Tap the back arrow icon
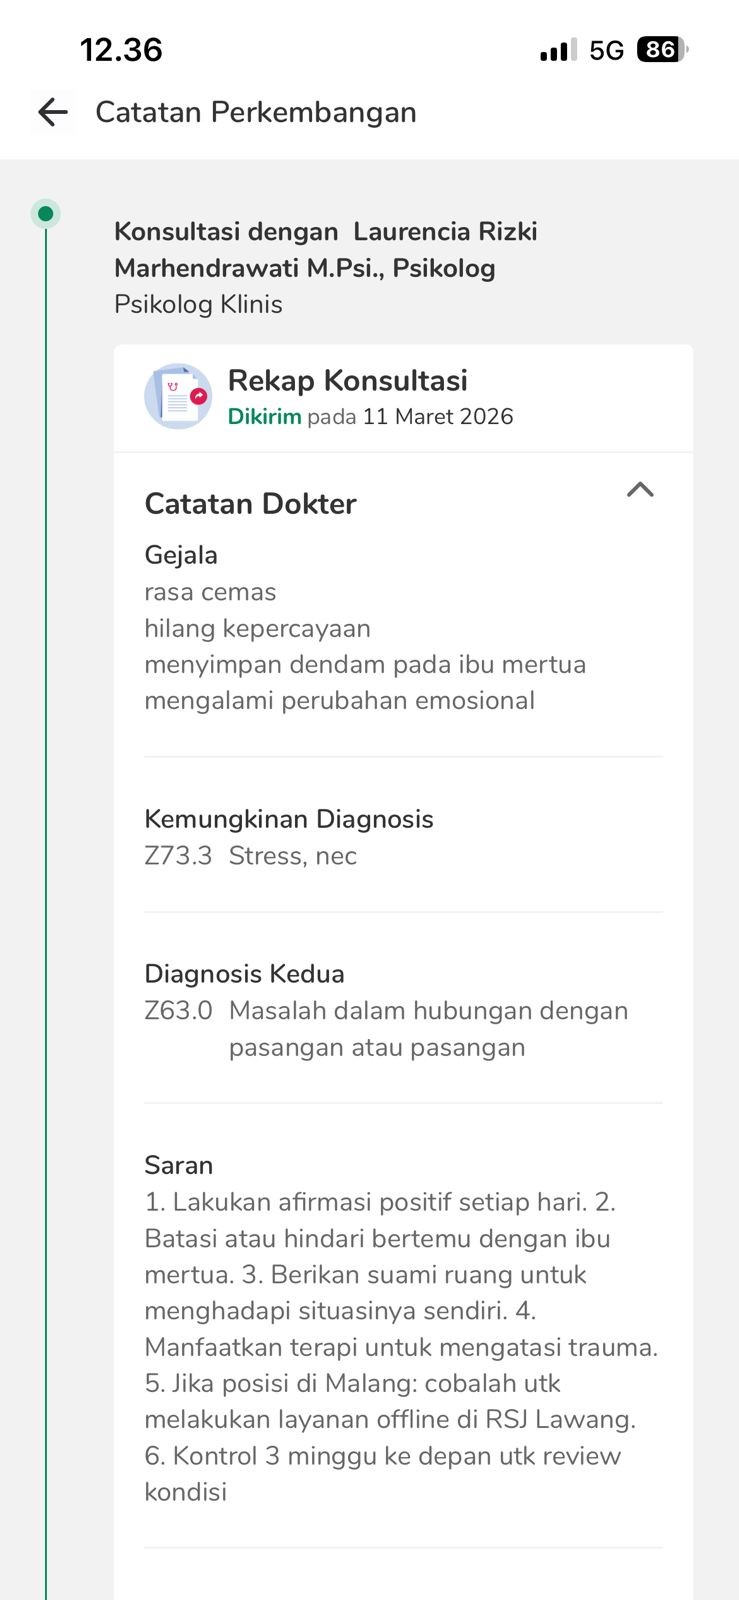 click(x=53, y=112)
